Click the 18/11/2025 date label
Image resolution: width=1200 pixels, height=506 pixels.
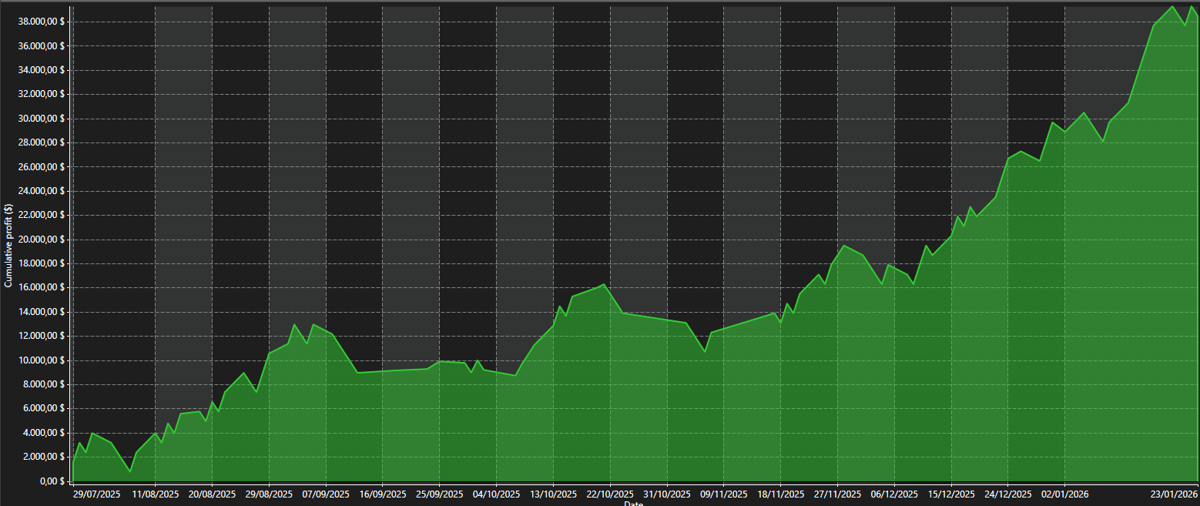click(x=781, y=493)
